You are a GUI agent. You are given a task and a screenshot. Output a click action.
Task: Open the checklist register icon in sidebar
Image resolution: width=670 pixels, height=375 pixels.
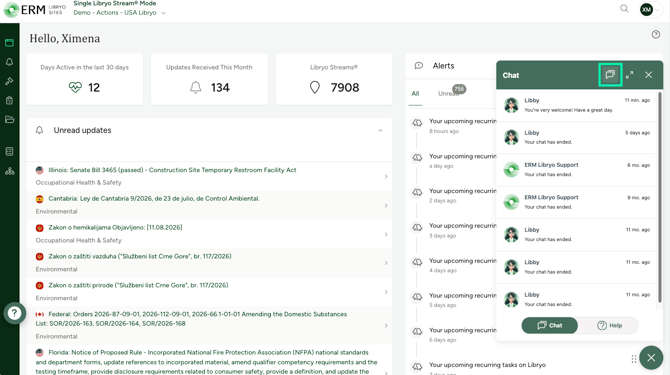[x=9, y=151]
